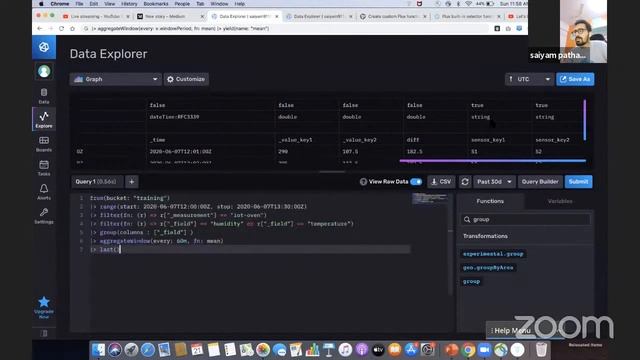The height and width of the screenshot is (360, 640).
Task: Click the 182.5 cell in diff column
Action: [414, 151]
